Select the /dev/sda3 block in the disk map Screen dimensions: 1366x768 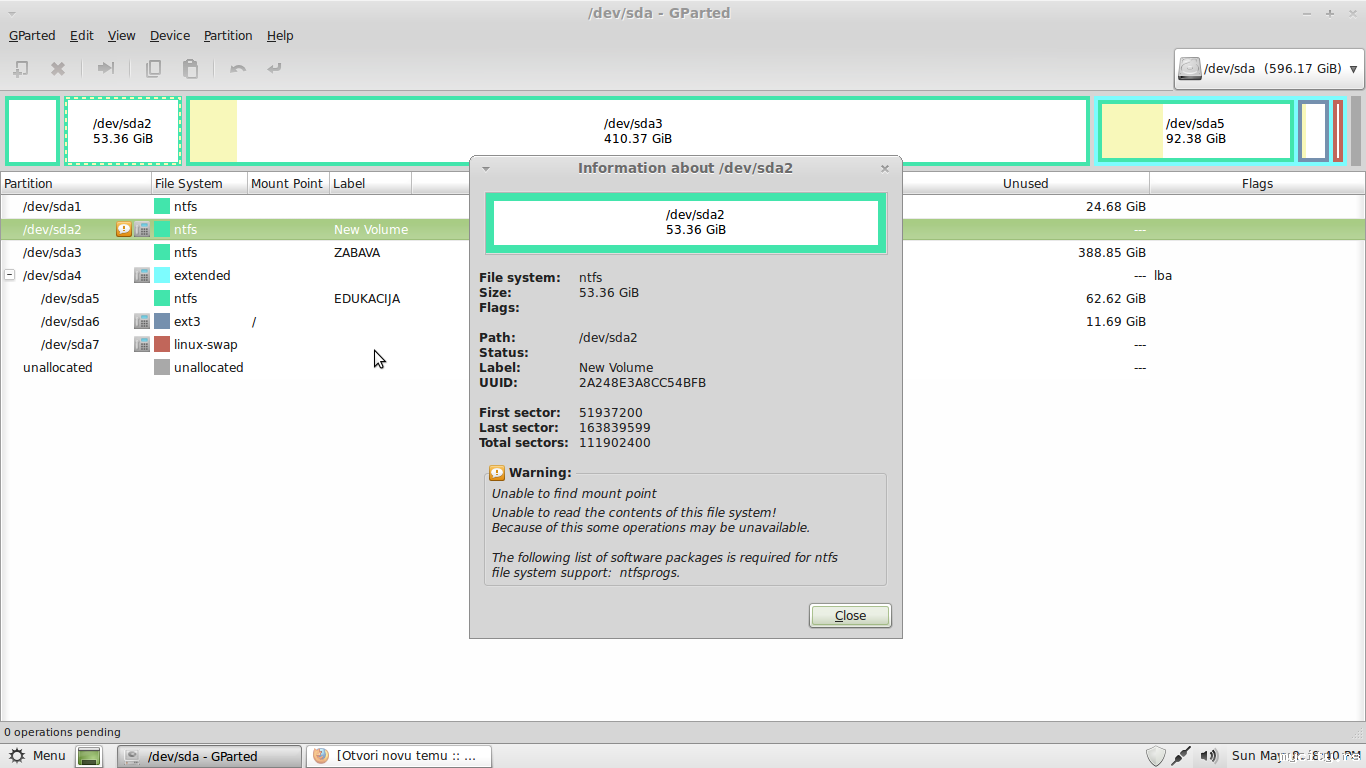[x=637, y=131]
